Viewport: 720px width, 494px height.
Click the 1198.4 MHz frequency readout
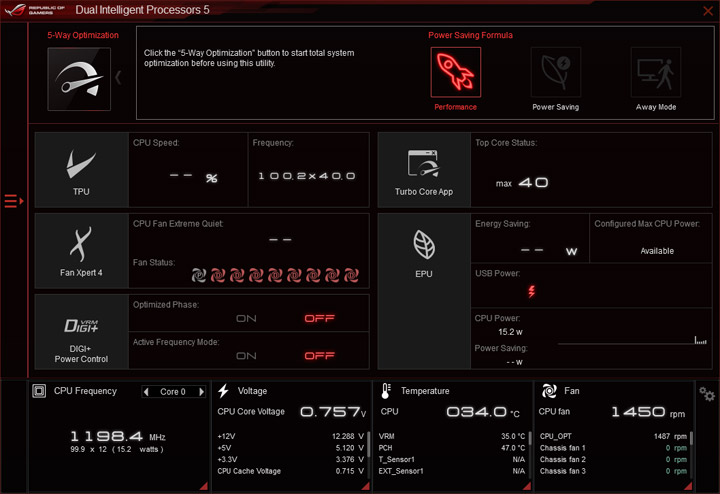coord(118,436)
